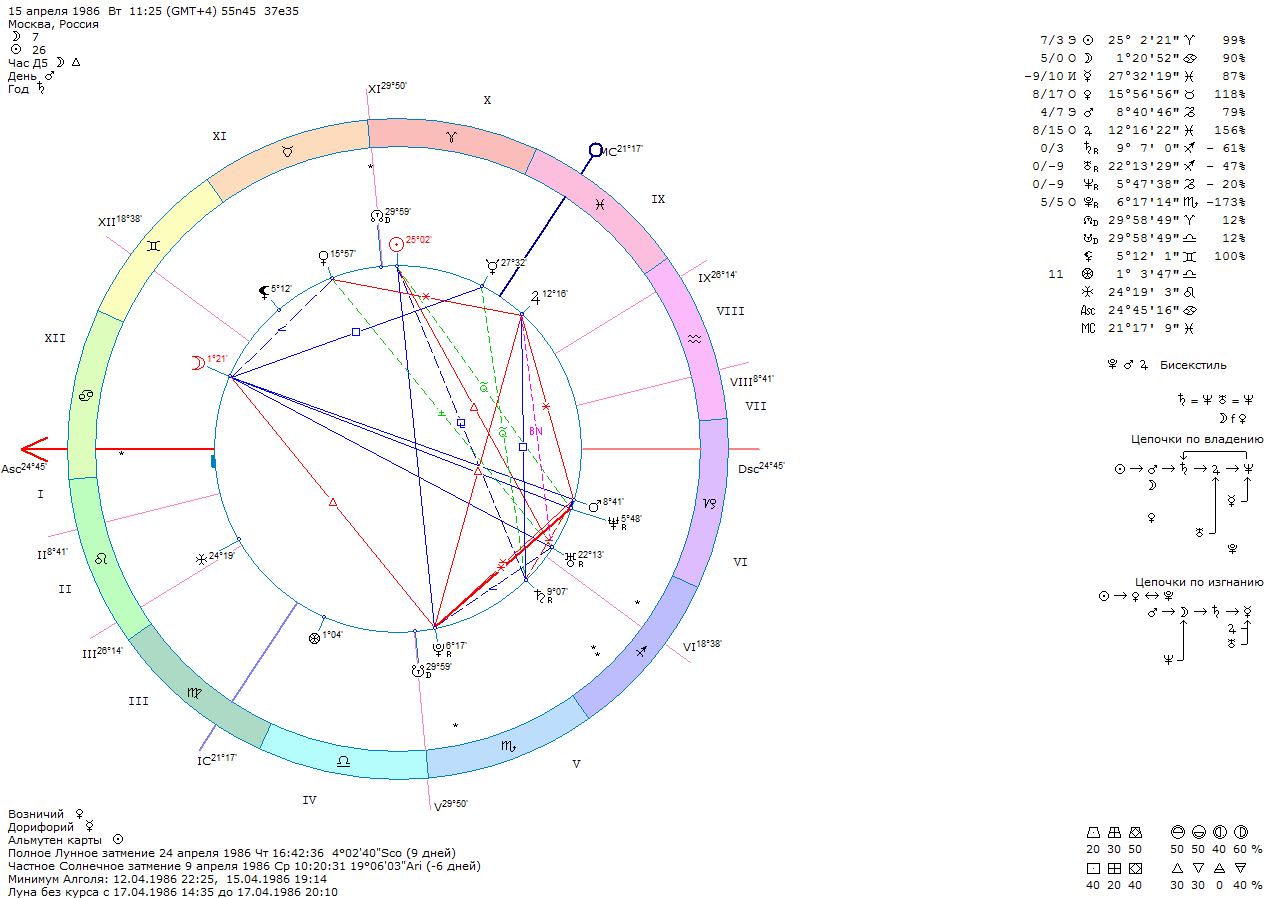Select the right hemisphere circle icon above 60
The height and width of the screenshot is (898, 1280).
[x=1240, y=832]
